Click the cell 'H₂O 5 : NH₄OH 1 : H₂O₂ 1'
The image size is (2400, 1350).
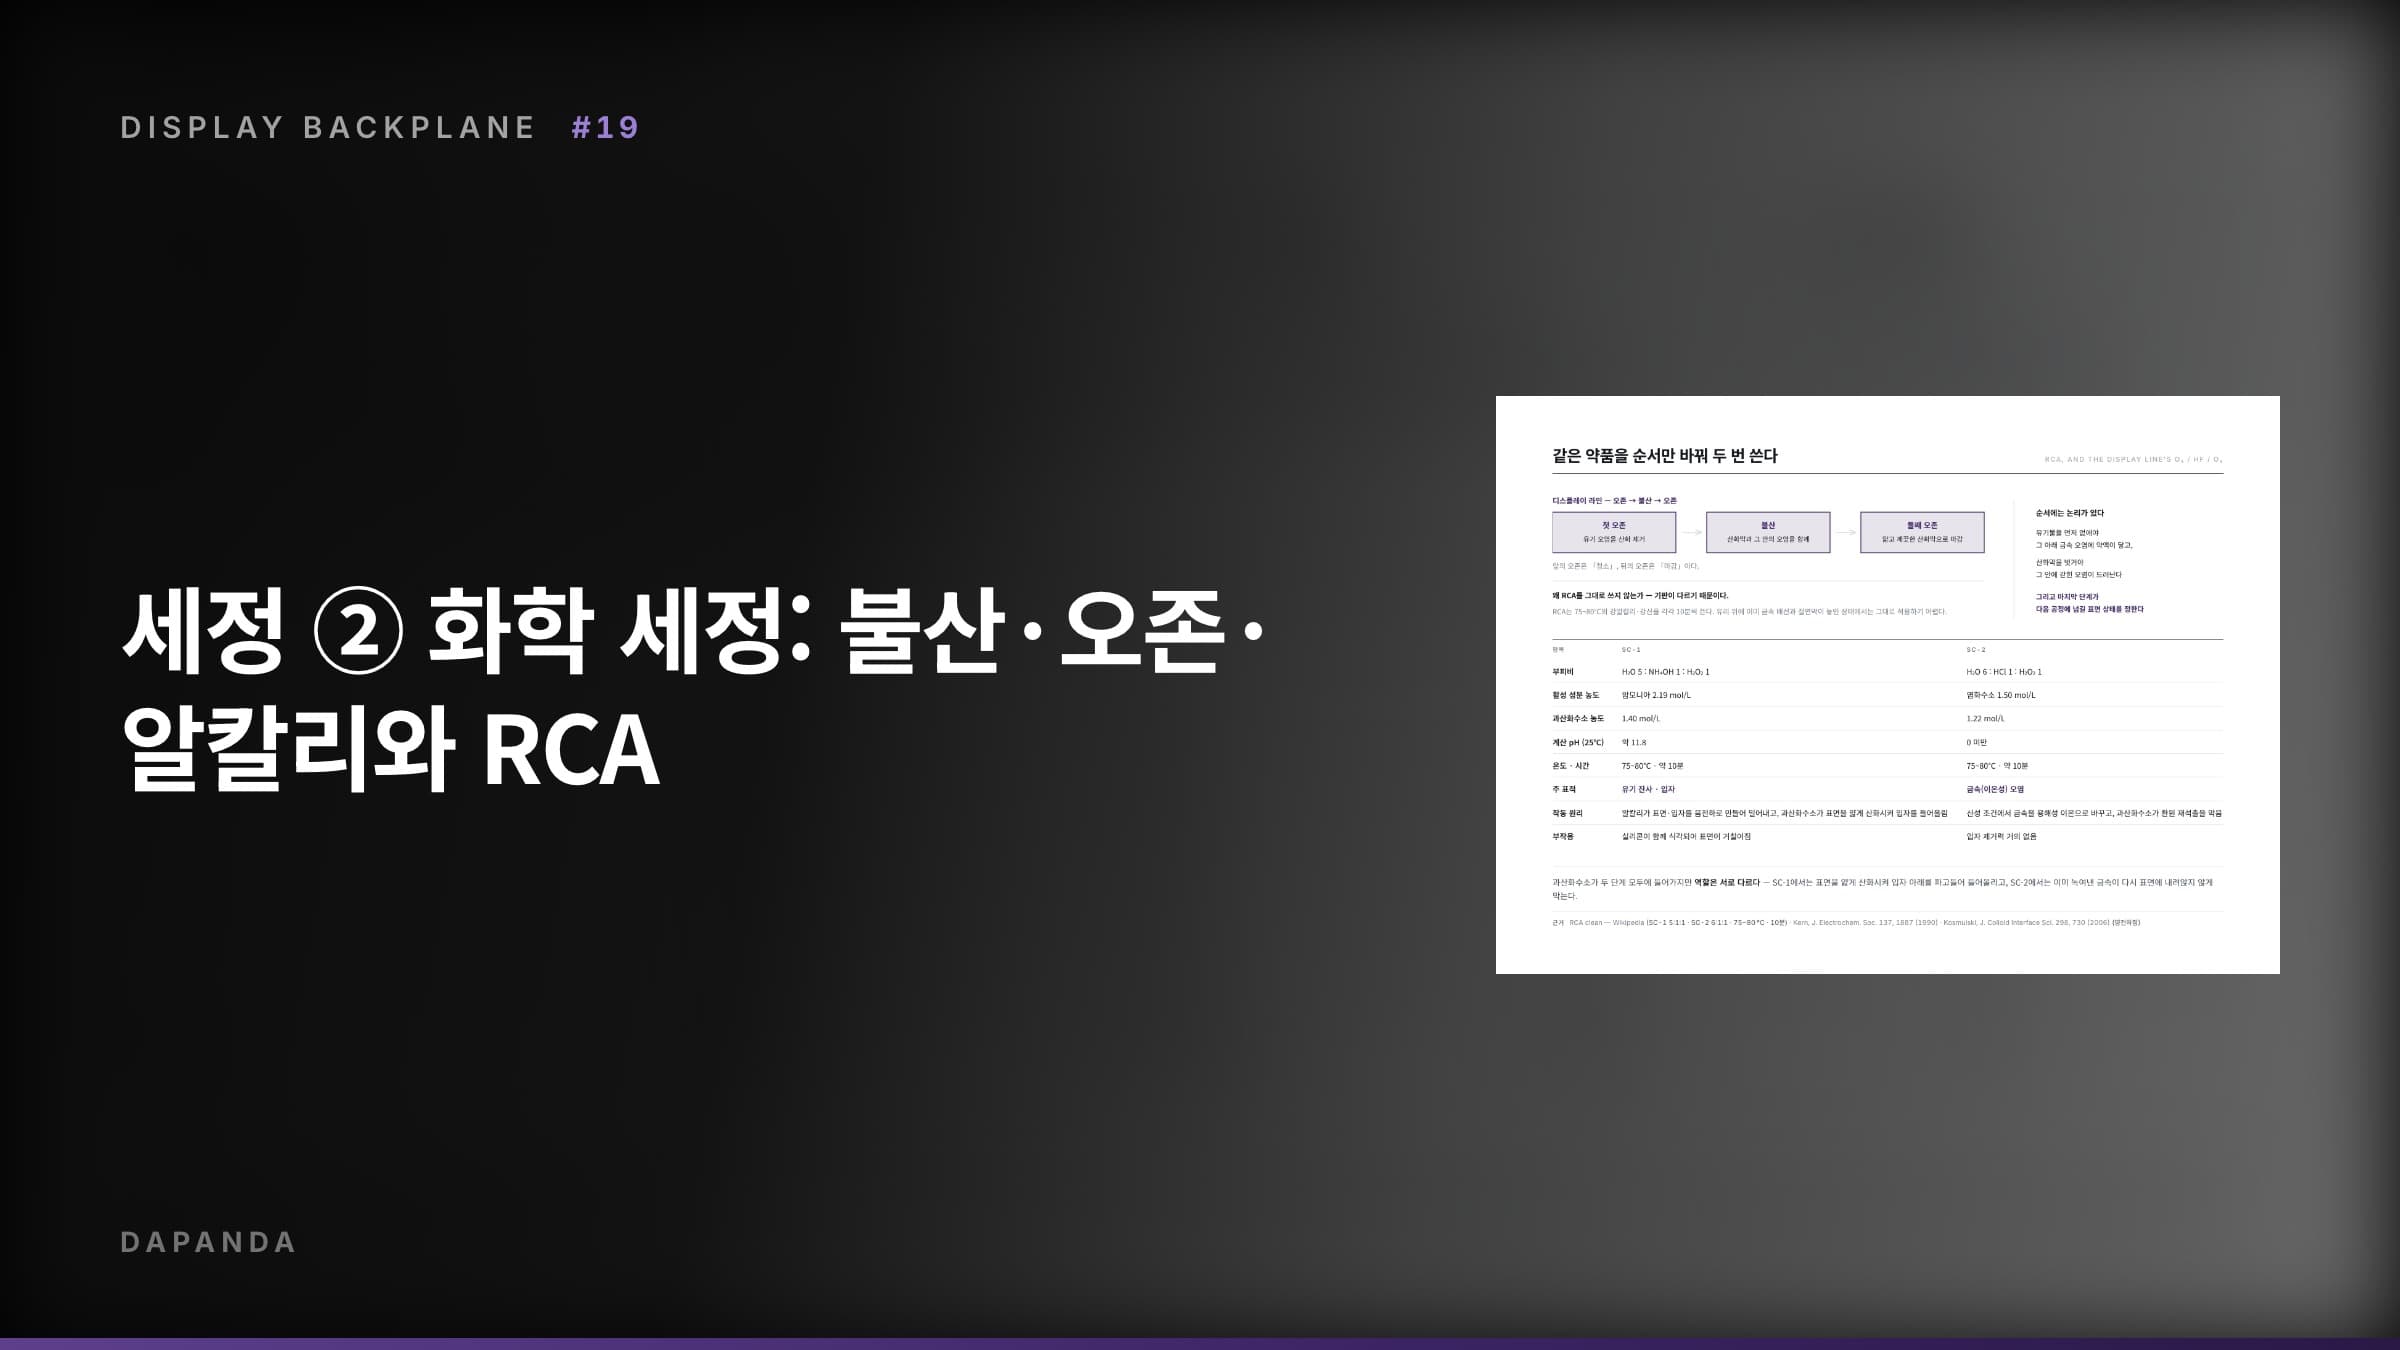1666,672
